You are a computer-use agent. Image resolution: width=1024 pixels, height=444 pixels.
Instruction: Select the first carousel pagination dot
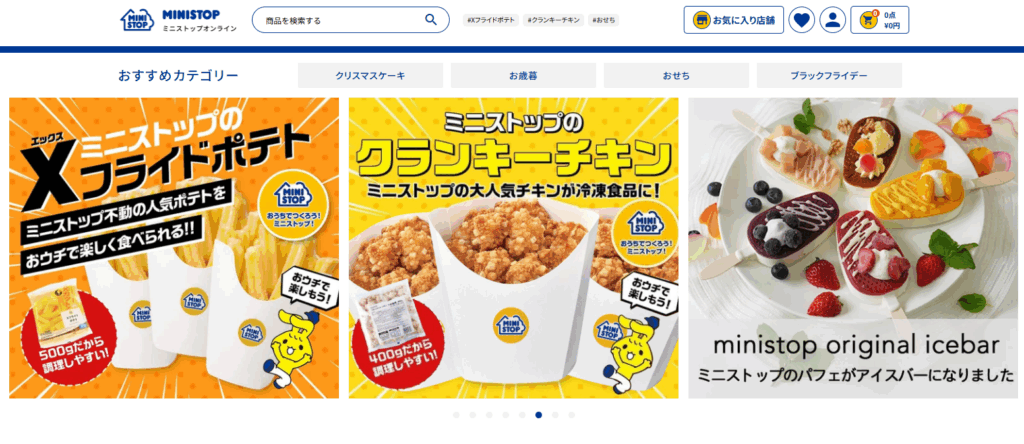[456, 415]
